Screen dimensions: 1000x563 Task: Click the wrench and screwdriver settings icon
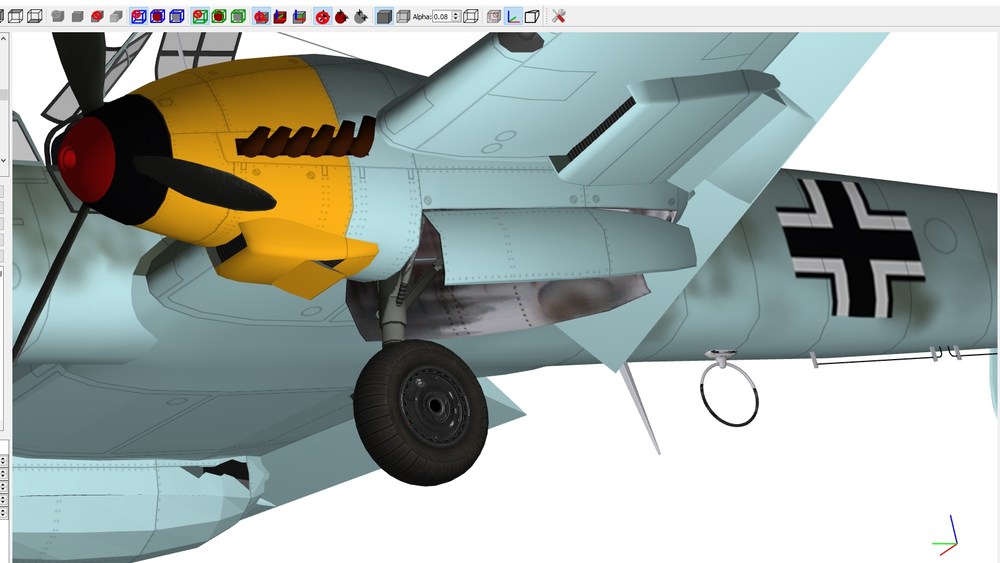click(559, 17)
